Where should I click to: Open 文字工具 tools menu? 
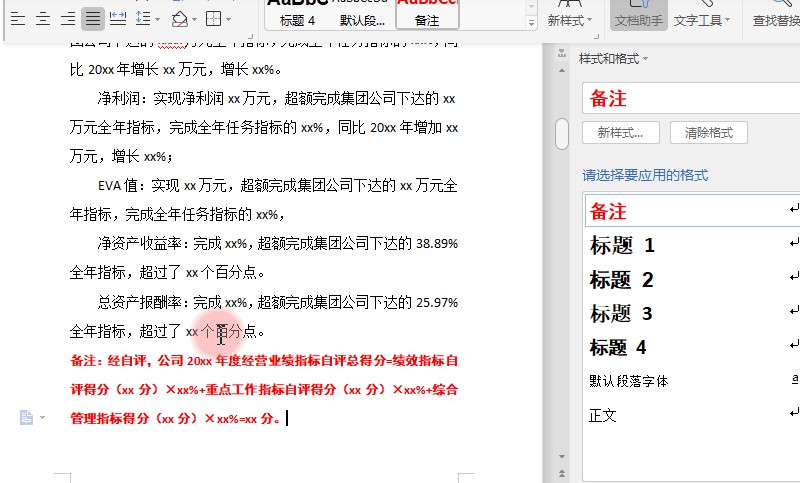point(702,19)
